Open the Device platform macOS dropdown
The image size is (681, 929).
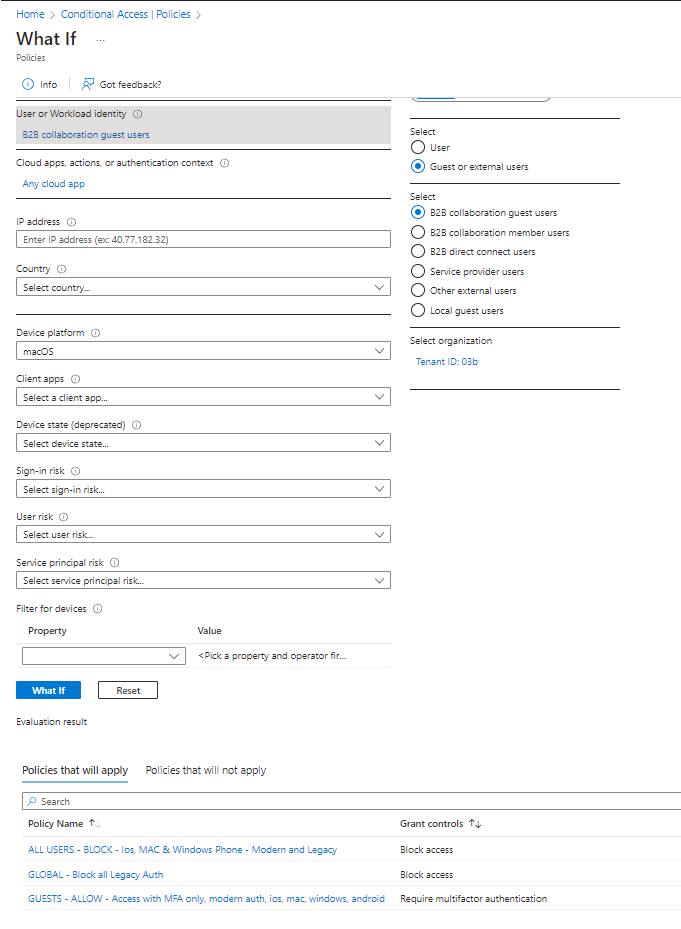[203, 351]
